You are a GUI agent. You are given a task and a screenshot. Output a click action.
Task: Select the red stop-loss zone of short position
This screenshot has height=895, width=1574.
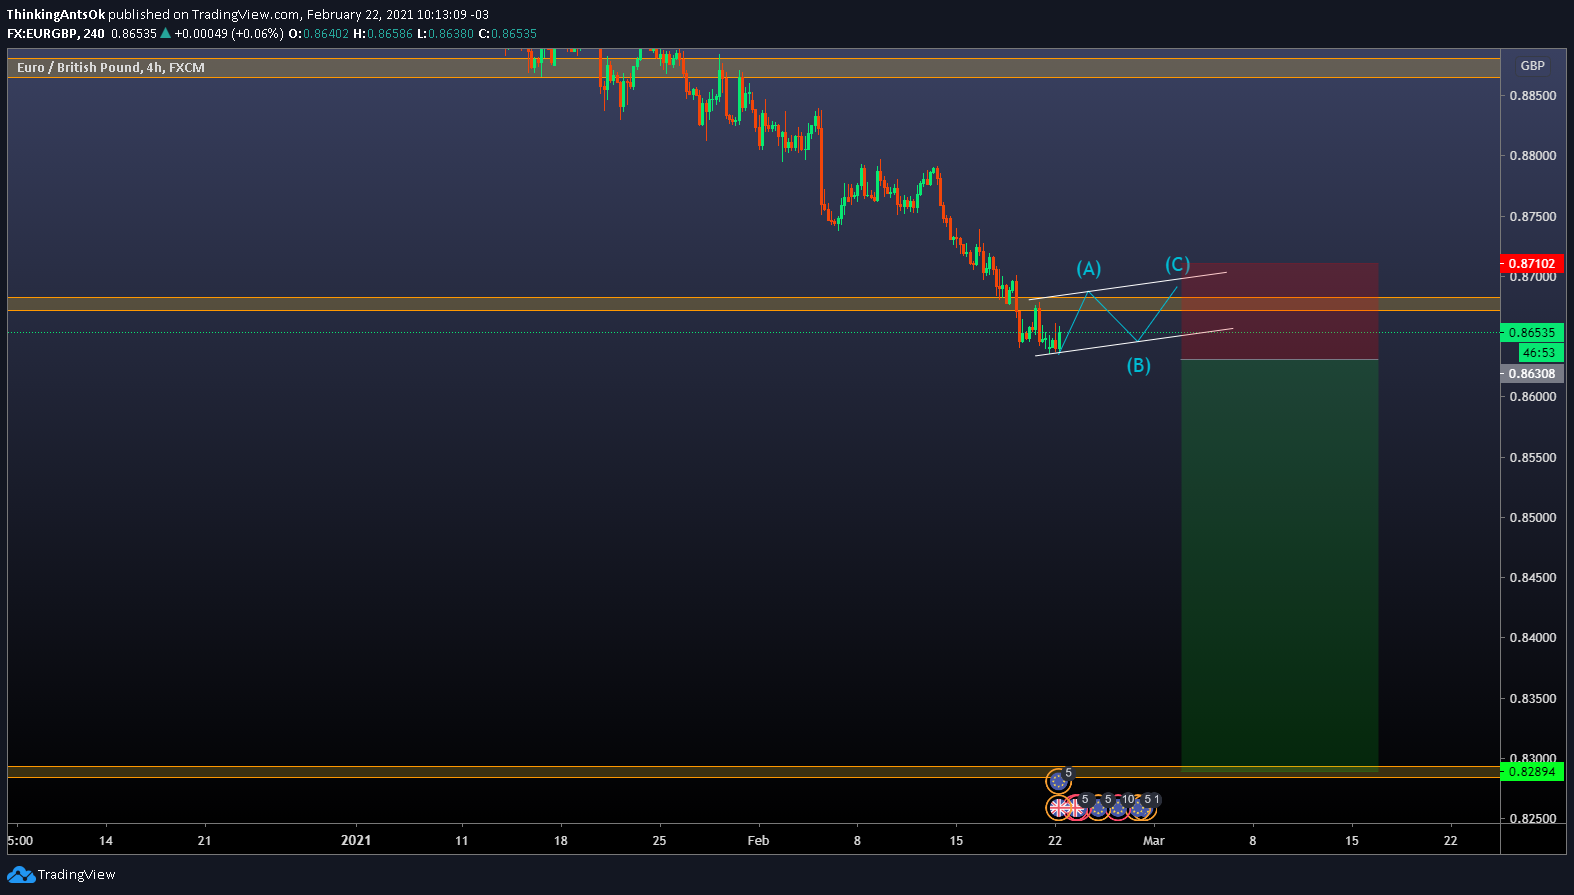coord(1279,311)
